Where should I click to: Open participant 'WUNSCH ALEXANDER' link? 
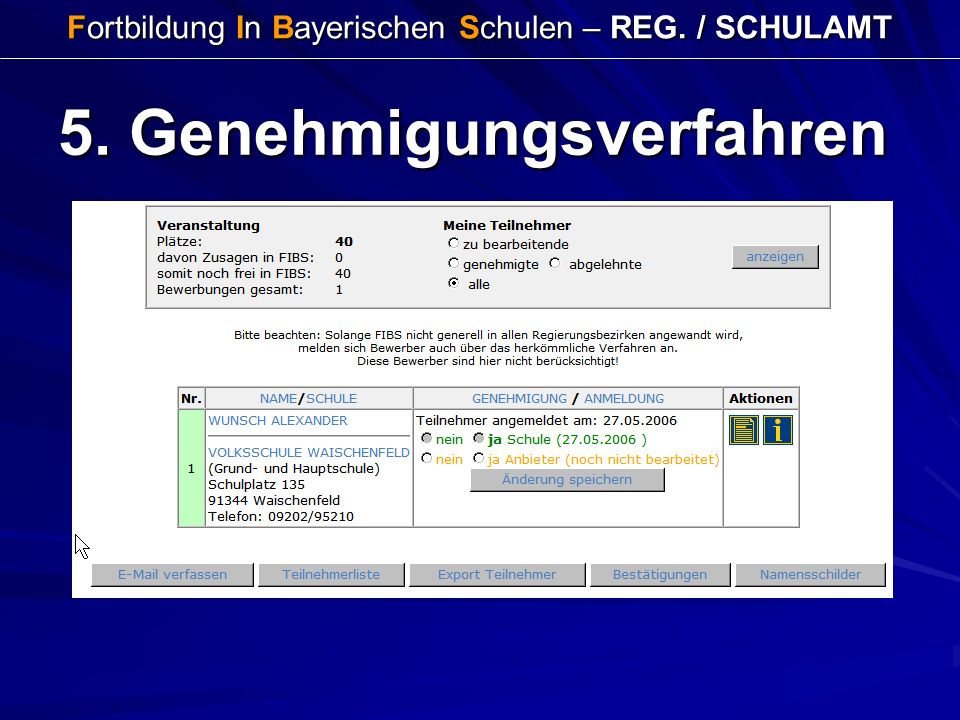278,421
